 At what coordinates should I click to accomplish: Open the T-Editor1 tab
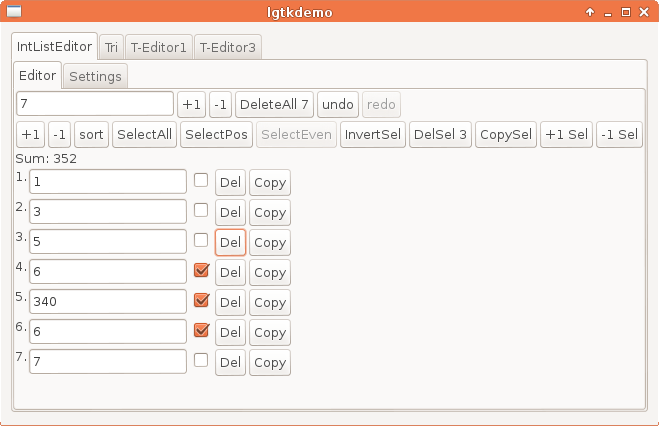tap(158, 47)
